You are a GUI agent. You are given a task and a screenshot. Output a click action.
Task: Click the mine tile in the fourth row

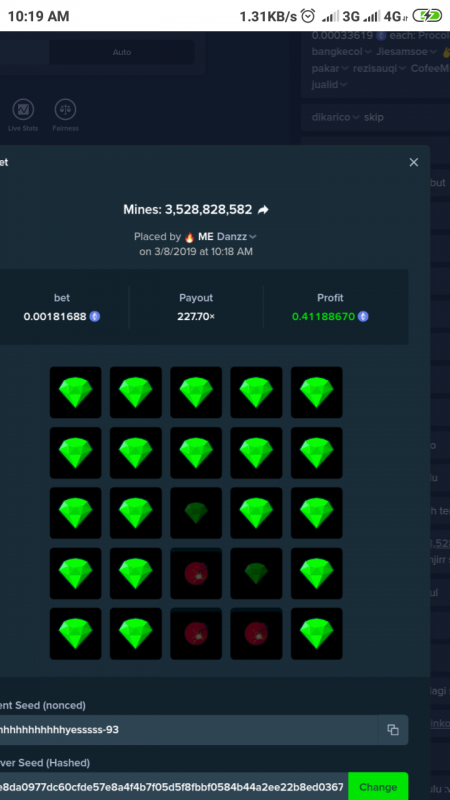(x=196, y=573)
